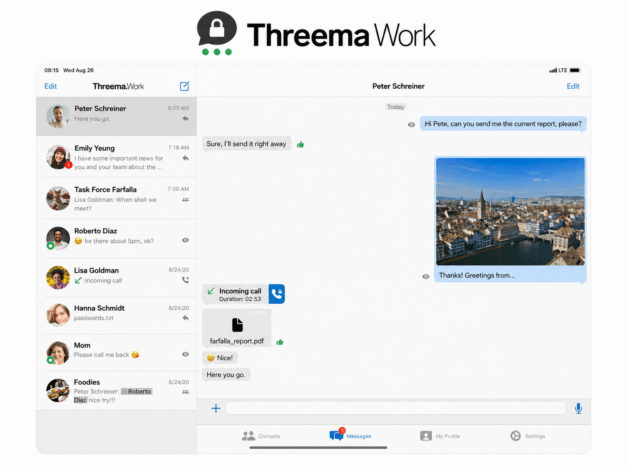Open the Peter Schreiner chat

(116, 116)
